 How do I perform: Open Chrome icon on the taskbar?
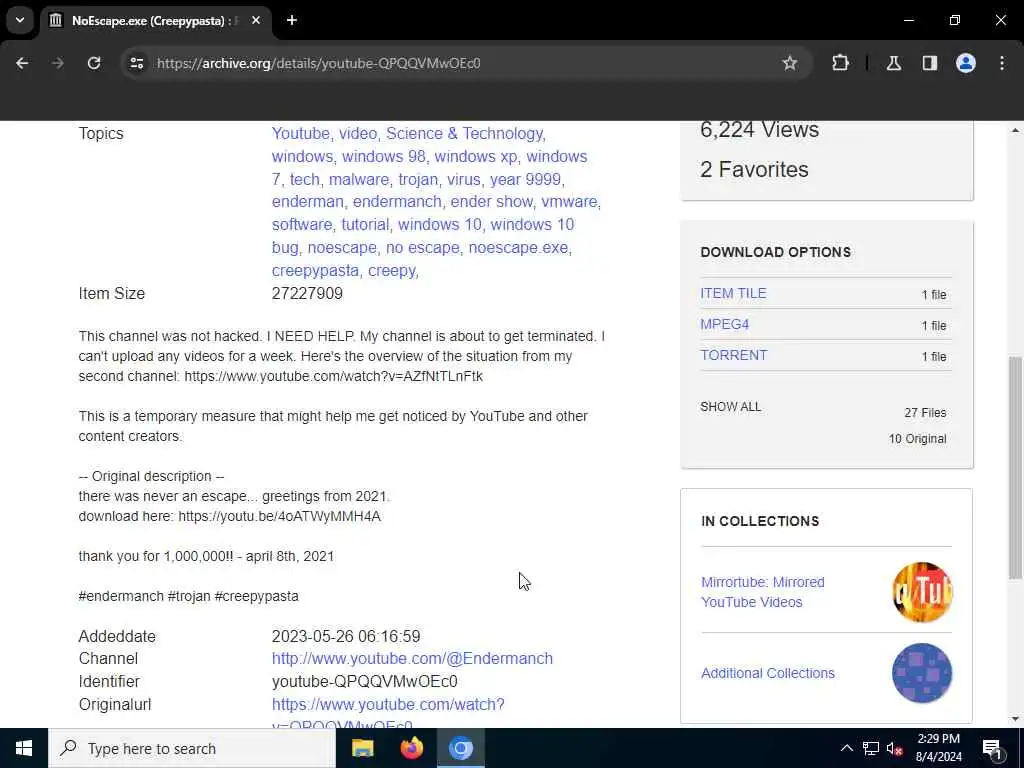[x=460, y=748]
